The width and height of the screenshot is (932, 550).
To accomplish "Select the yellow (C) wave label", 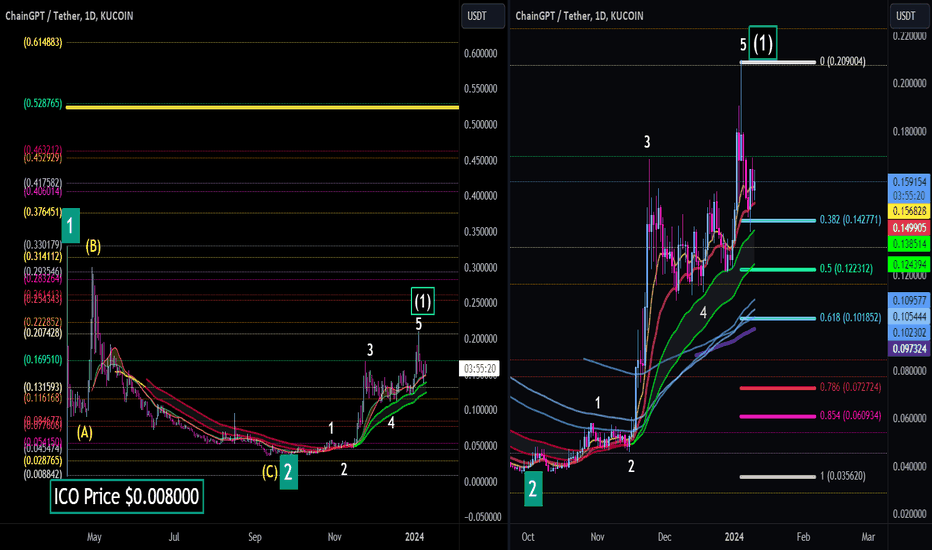I will tap(270, 472).
